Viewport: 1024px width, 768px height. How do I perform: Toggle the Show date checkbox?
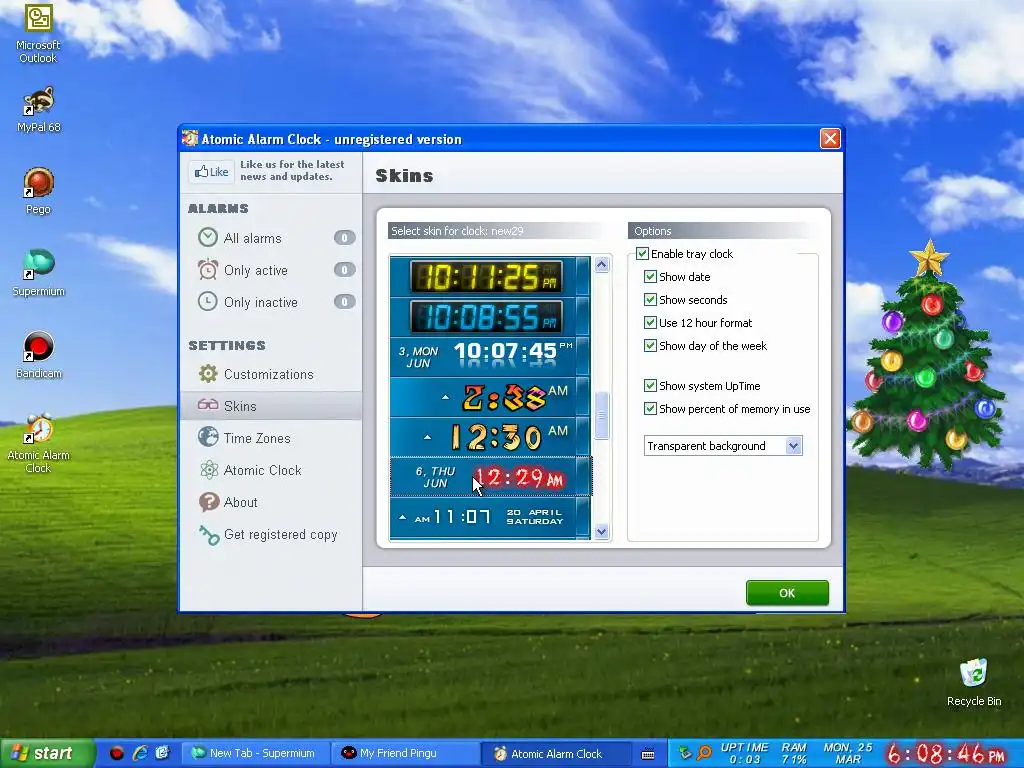(650, 276)
